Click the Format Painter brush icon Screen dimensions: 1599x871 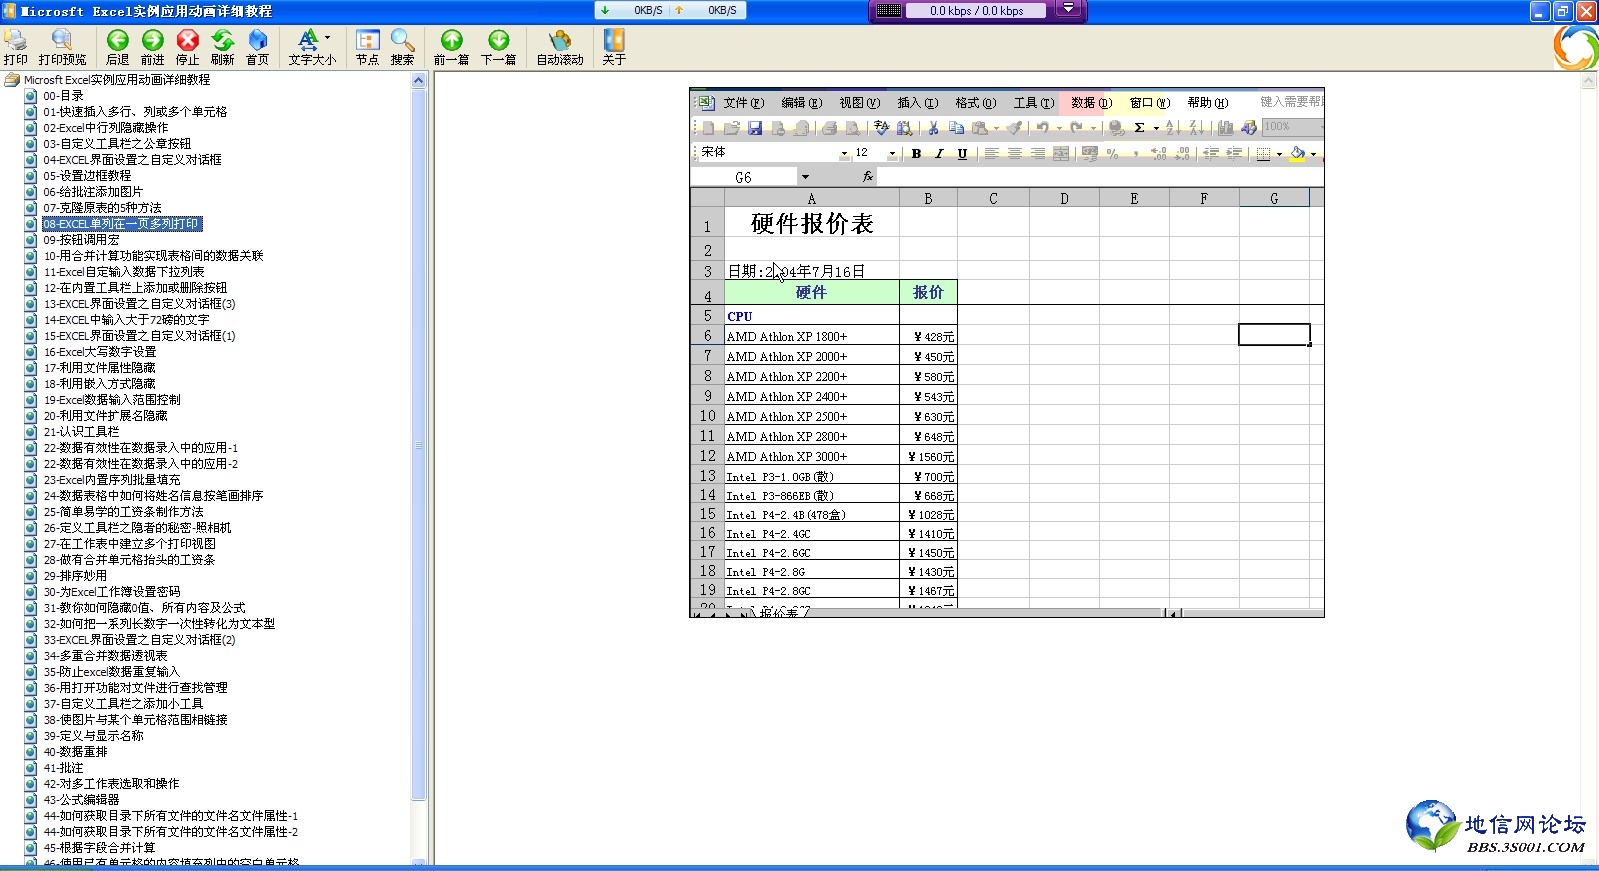tap(1014, 128)
